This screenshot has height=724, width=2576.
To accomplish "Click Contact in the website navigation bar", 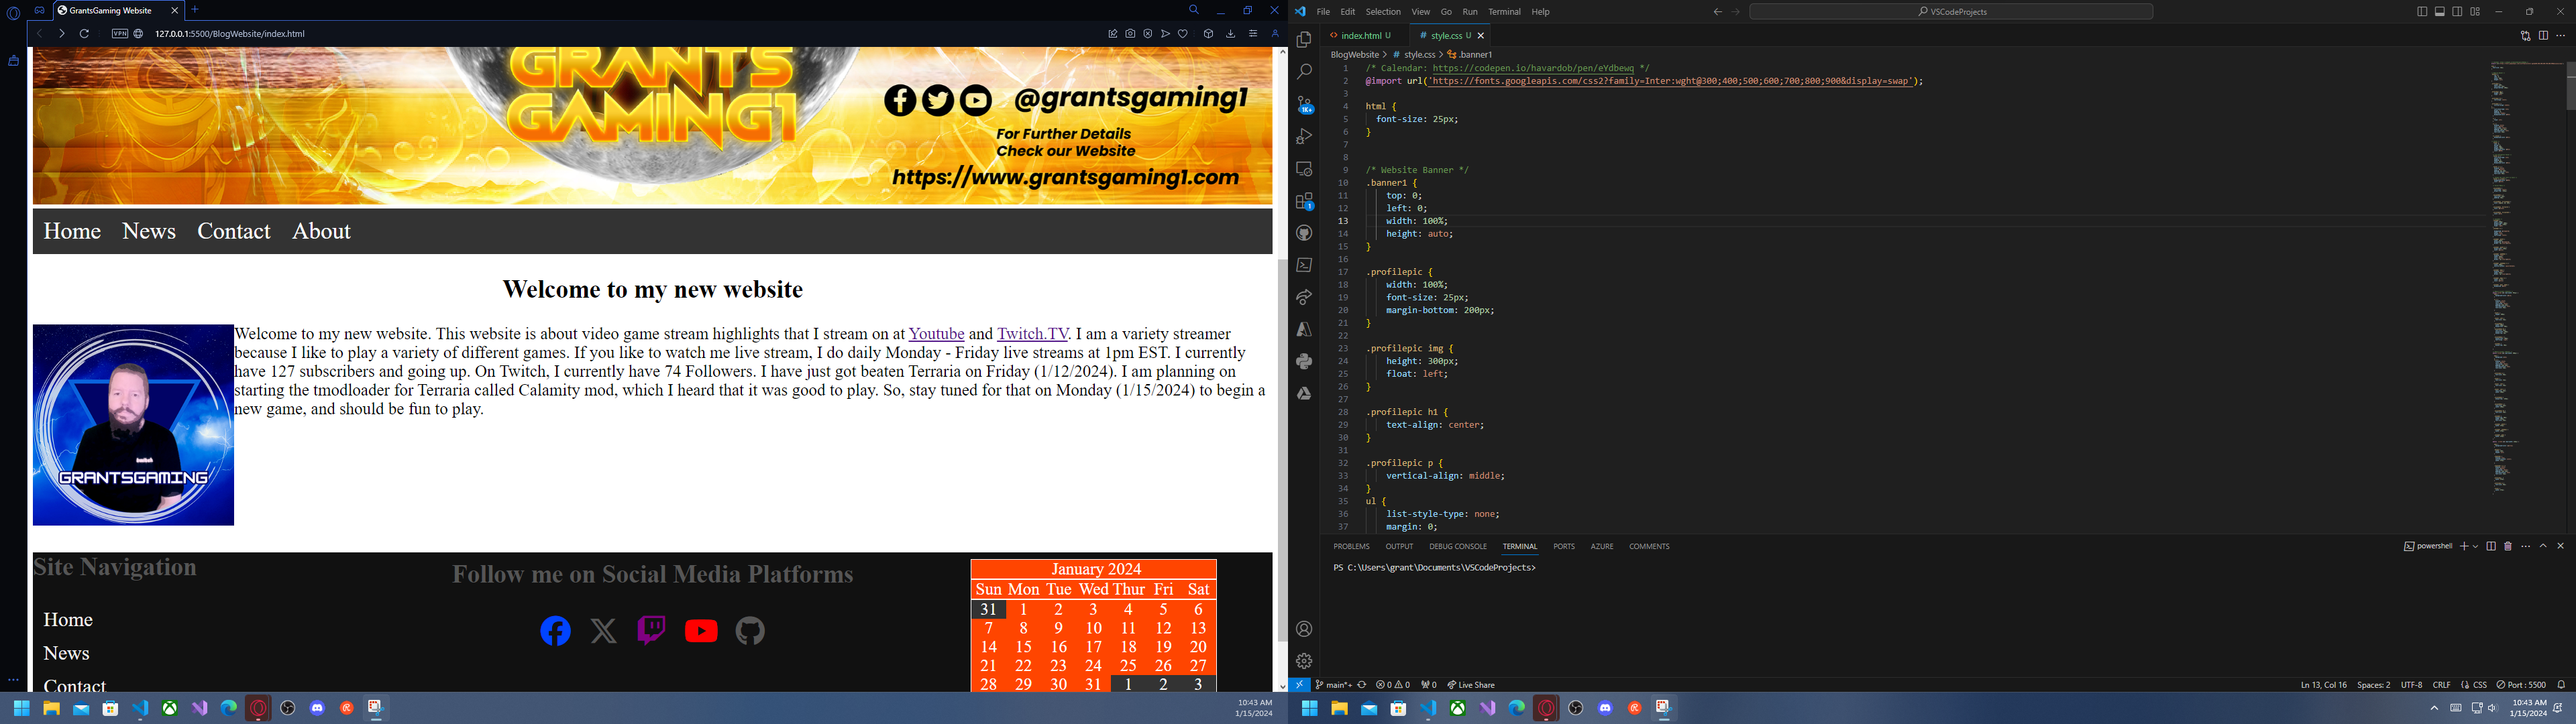I will pos(233,231).
